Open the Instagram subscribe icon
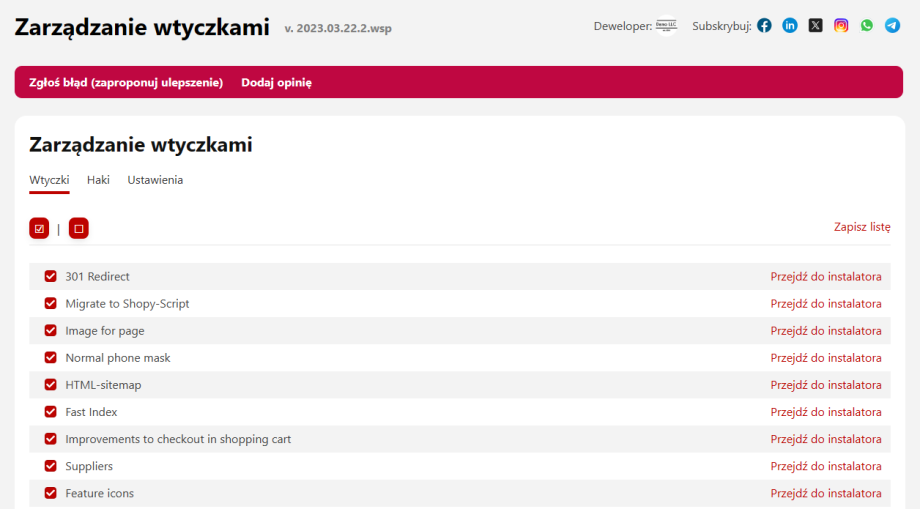 pos(841,26)
